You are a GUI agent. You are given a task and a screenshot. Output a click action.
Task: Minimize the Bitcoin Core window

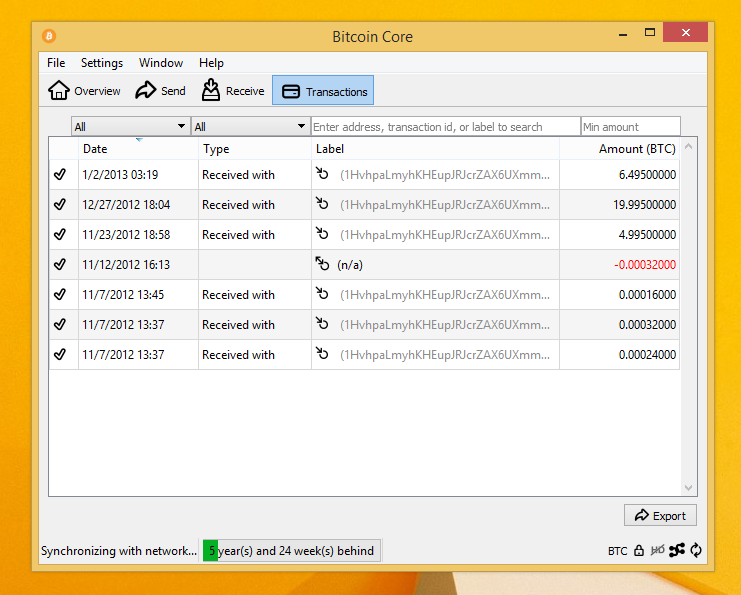[623, 34]
